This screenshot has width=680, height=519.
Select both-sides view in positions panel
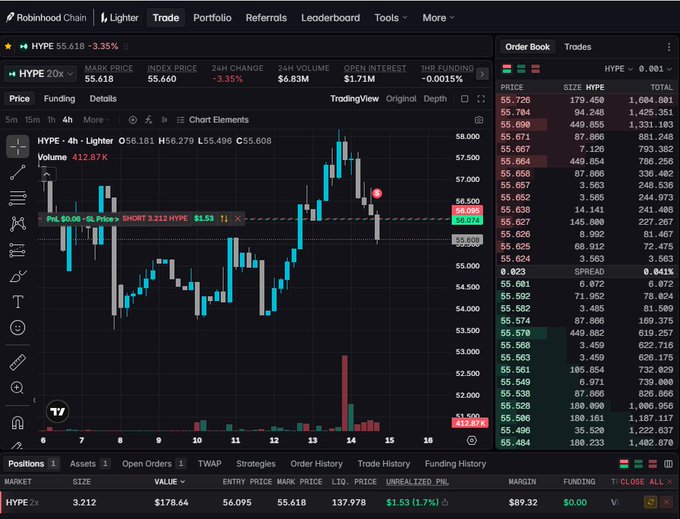(624, 464)
